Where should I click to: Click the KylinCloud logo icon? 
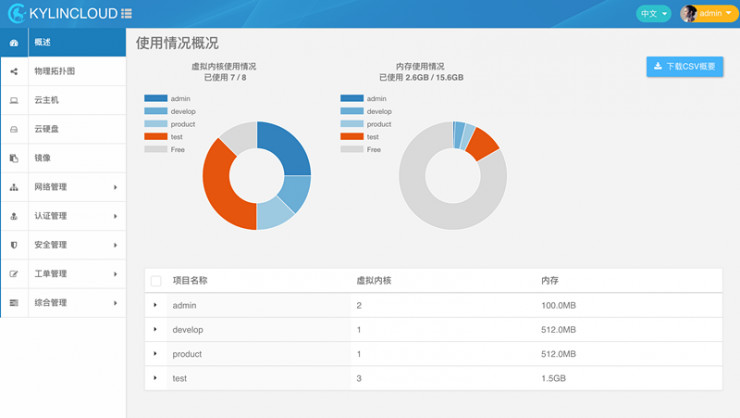click(15, 13)
